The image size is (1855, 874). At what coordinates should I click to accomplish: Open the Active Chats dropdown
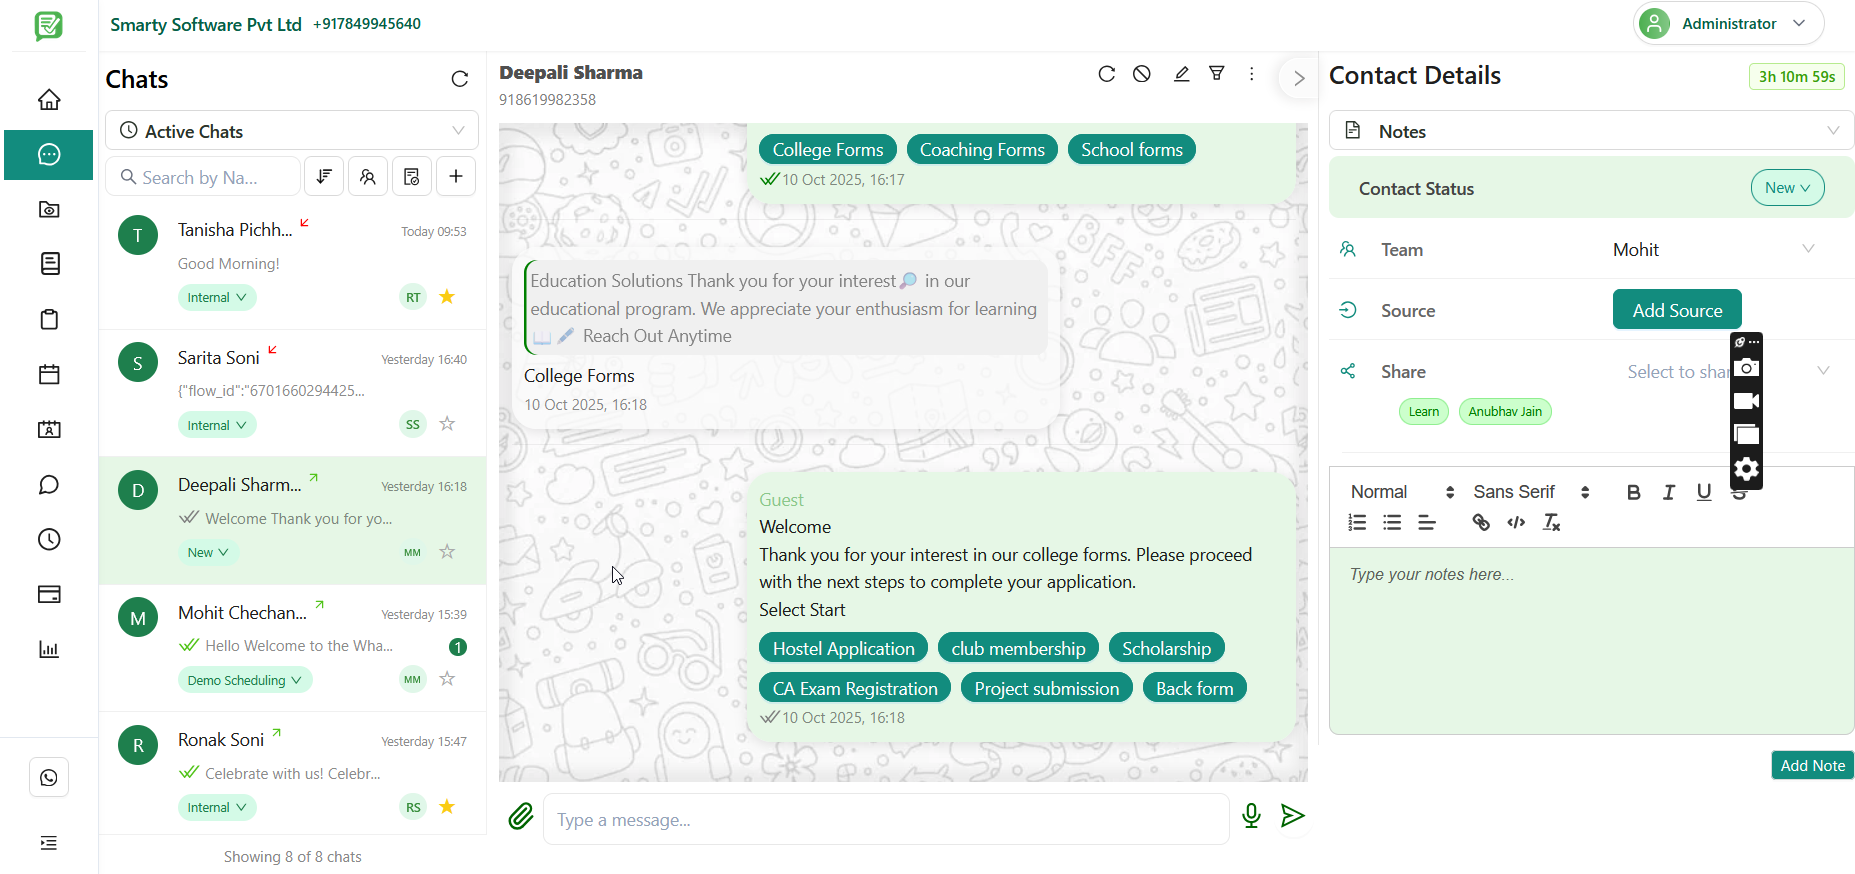point(292,131)
